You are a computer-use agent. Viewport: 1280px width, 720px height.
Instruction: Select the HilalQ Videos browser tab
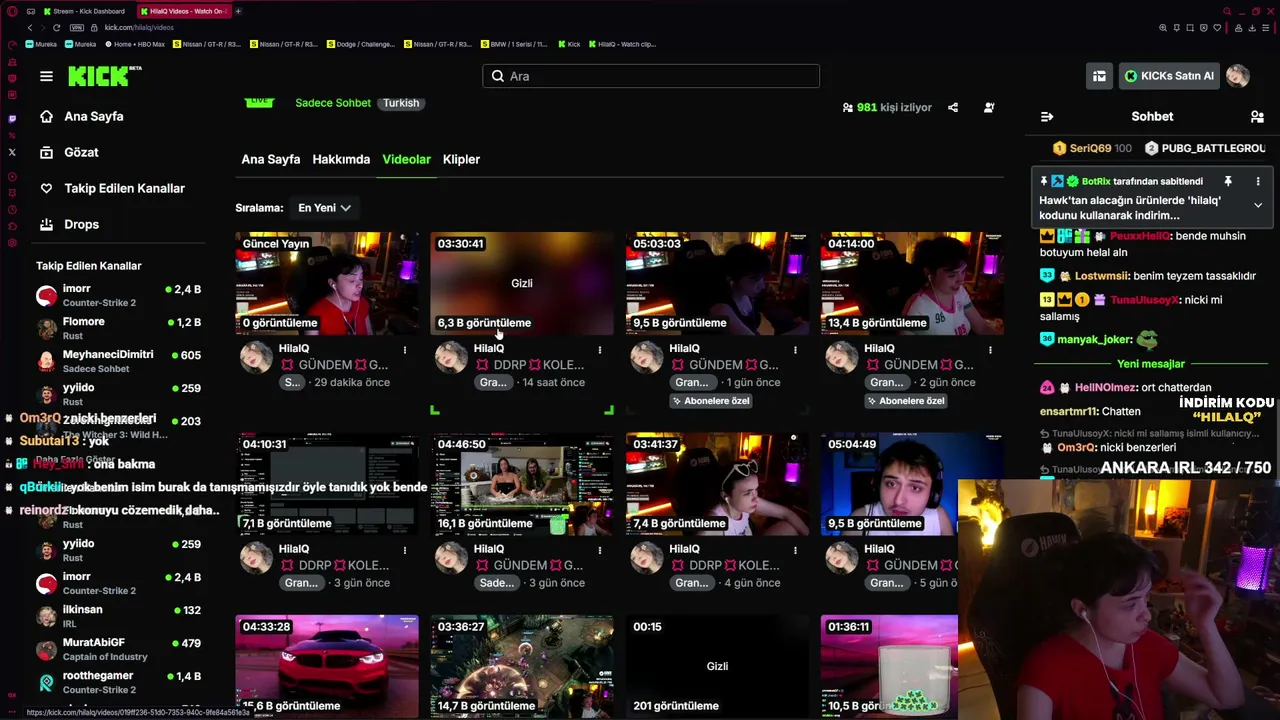click(183, 11)
